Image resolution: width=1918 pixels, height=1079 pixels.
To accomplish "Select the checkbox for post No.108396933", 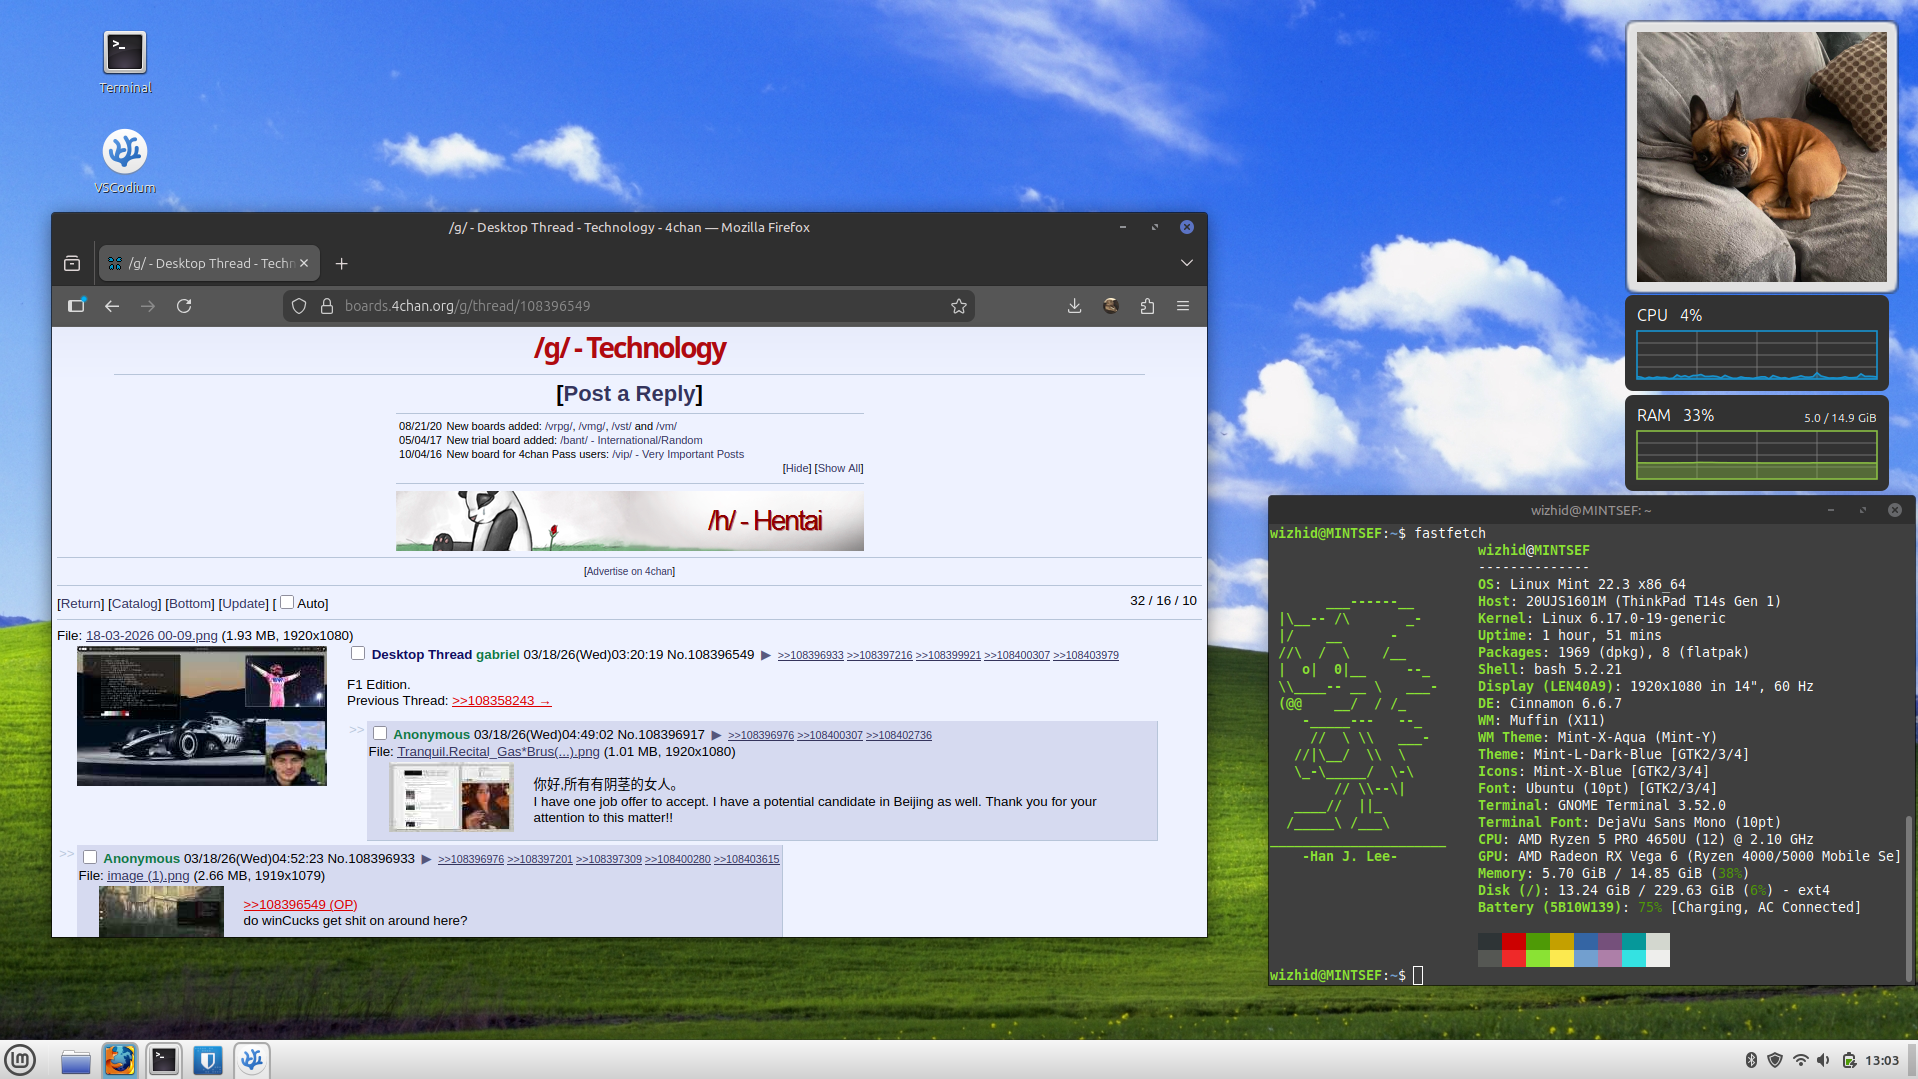I will point(90,857).
